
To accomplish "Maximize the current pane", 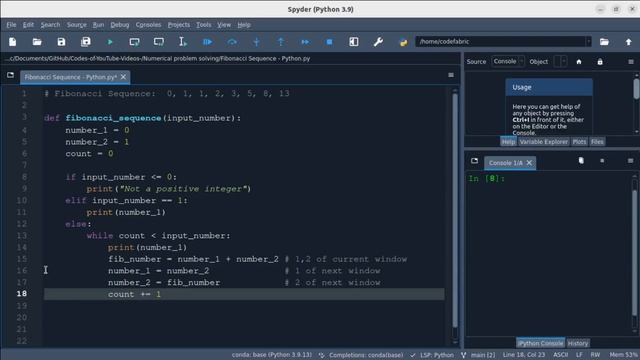I will [354, 42].
